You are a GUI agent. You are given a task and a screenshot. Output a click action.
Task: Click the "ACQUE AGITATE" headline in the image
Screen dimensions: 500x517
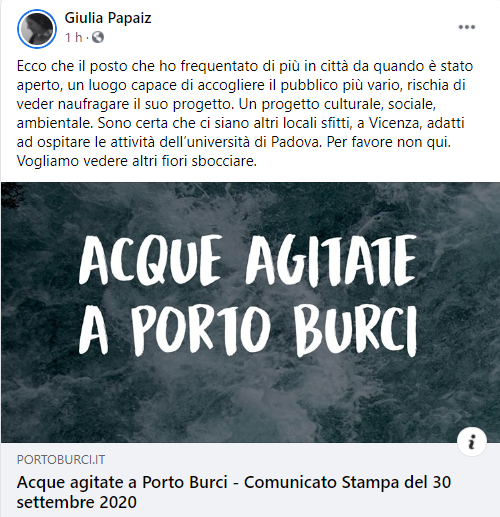248,261
